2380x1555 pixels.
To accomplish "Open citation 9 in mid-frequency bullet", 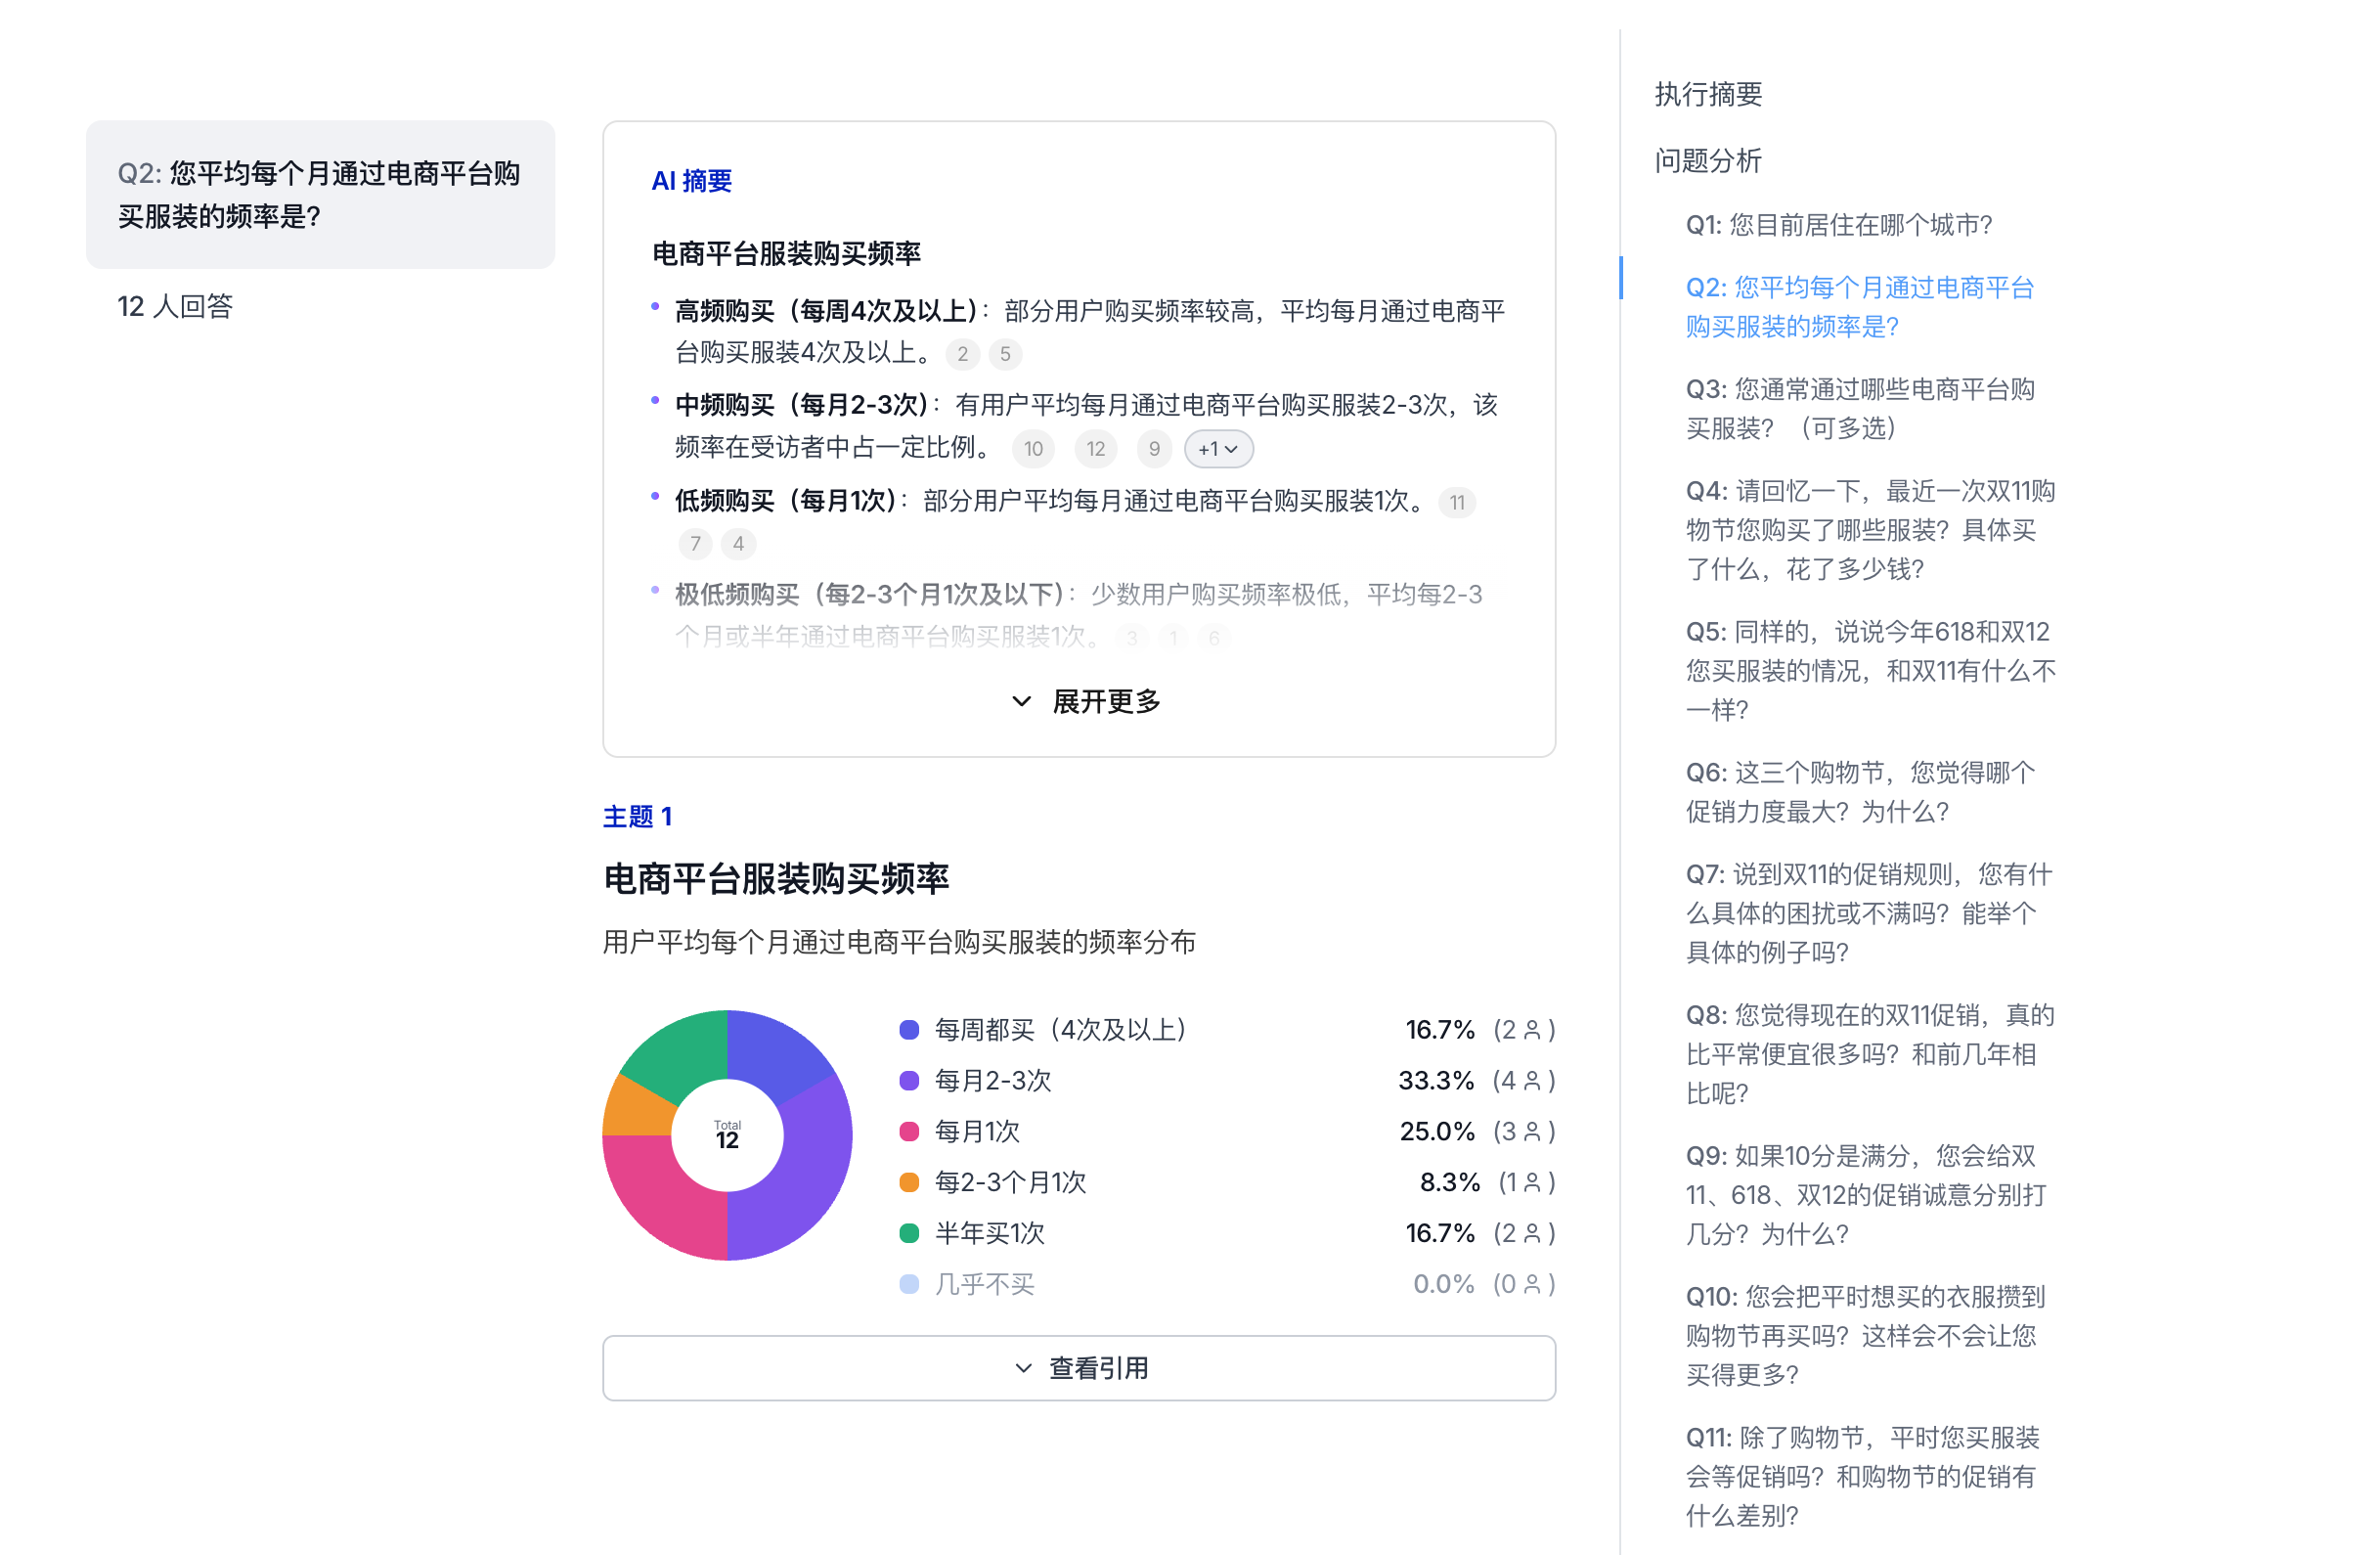I will 1154,449.
